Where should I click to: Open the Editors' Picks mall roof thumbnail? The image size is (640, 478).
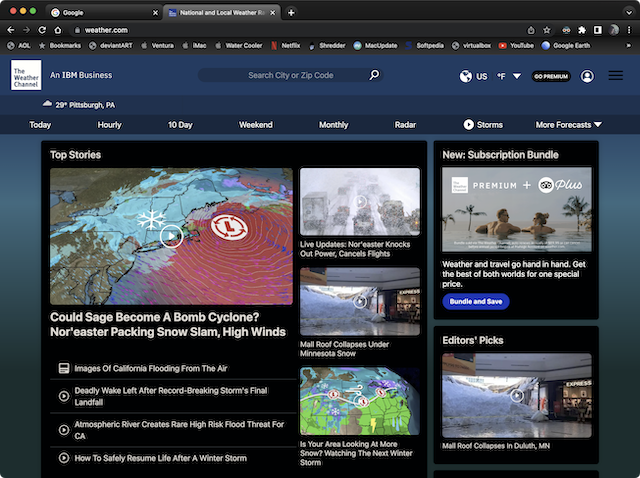517,395
